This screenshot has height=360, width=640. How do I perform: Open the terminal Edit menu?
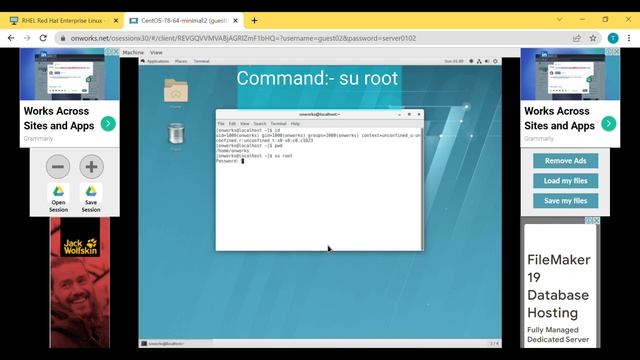coord(232,123)
